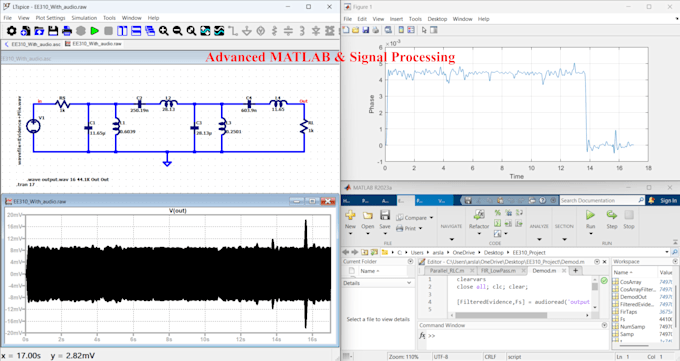Click LTspice zoom out magnifier
This screenshot has width=680, height=361.
177,31
